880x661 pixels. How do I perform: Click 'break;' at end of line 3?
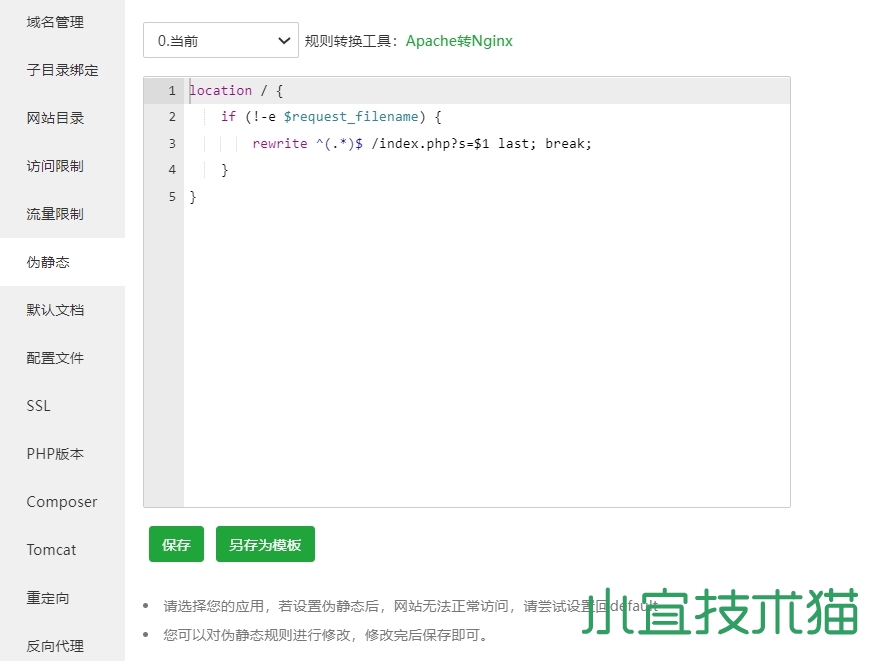coord(568,144)
